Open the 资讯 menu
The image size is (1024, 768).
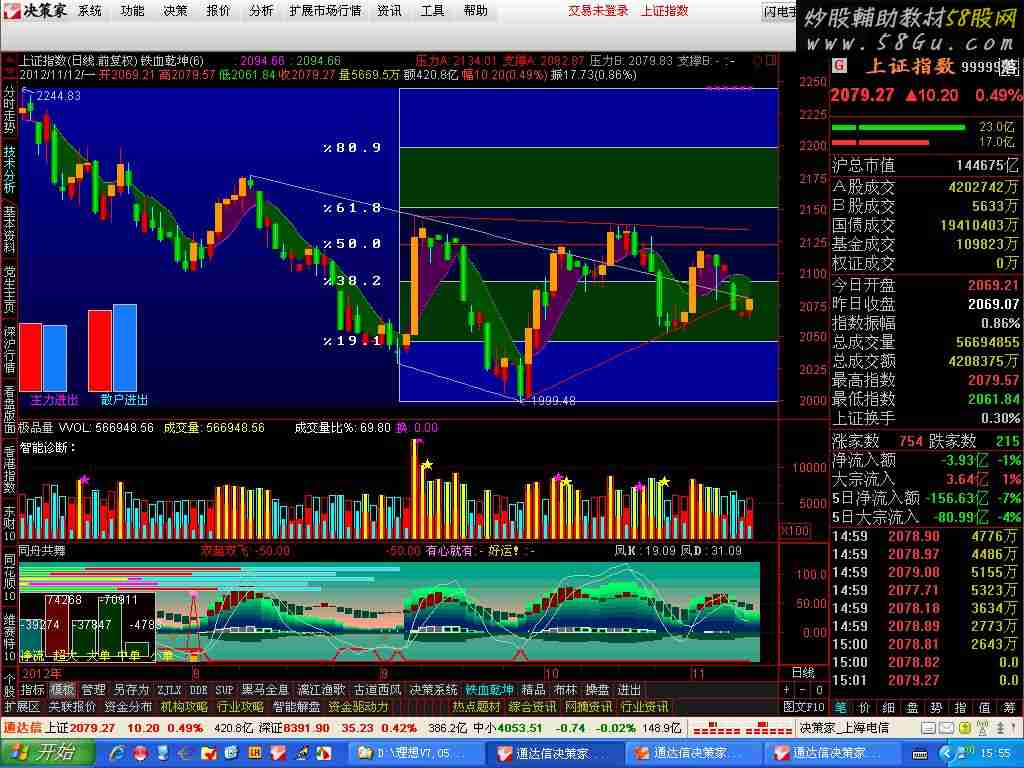(x=389, y=10)
